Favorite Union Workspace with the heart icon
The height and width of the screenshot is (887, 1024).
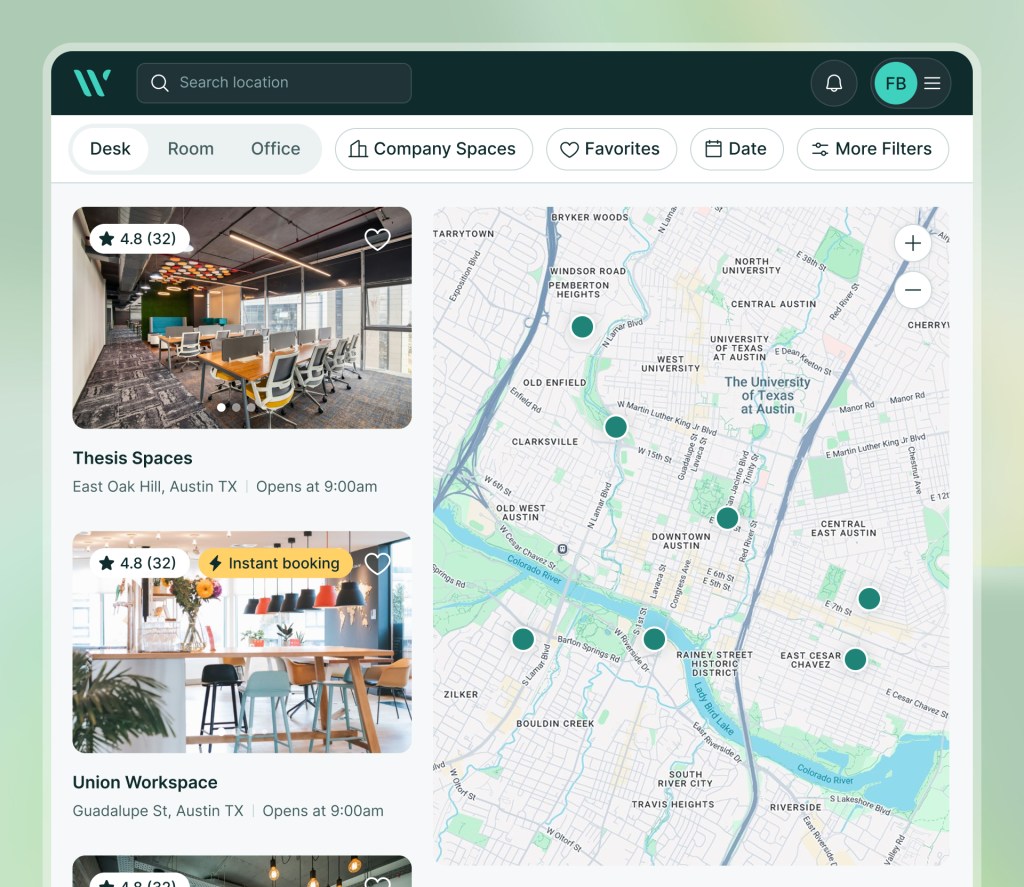pyautogui.click(x=377, y=564)
